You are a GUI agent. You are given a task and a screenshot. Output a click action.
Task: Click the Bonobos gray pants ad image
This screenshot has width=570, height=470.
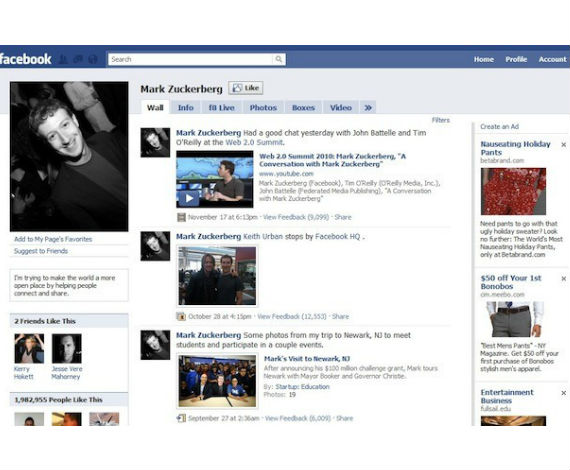[x=513, y=319]
